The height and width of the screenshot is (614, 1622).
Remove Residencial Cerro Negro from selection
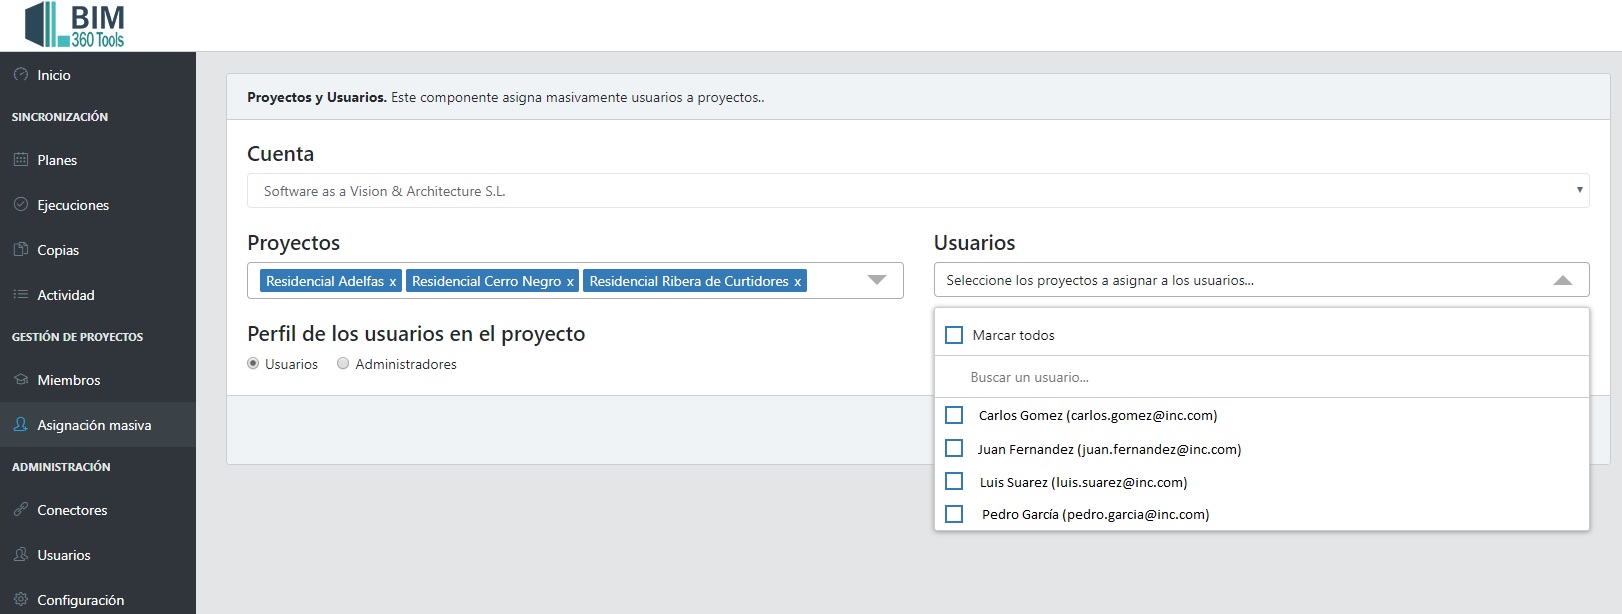[570, 282]
